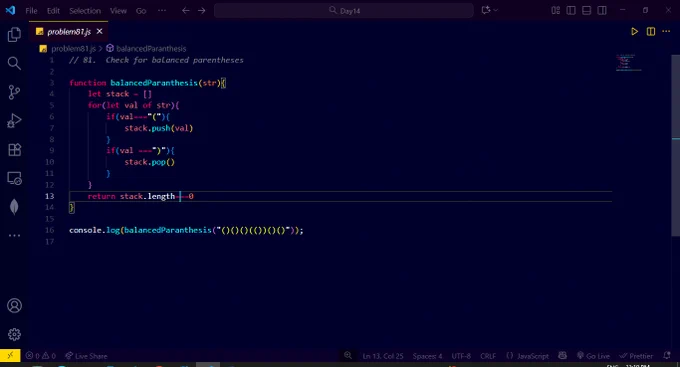The image size is (680, 367).
Task: Open the Go menu
Action: coord(141,11)
